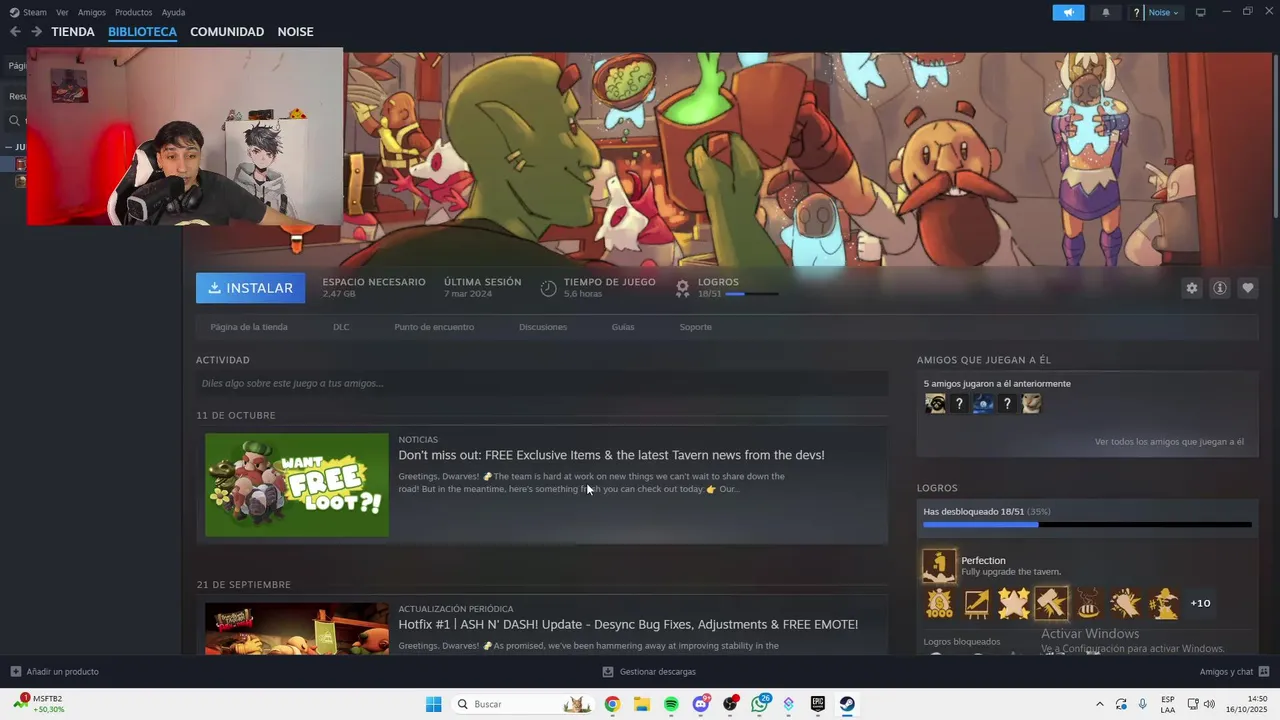Select the steaming bread achievement icon
The image size is (1280, 720).
point(1089,603)
